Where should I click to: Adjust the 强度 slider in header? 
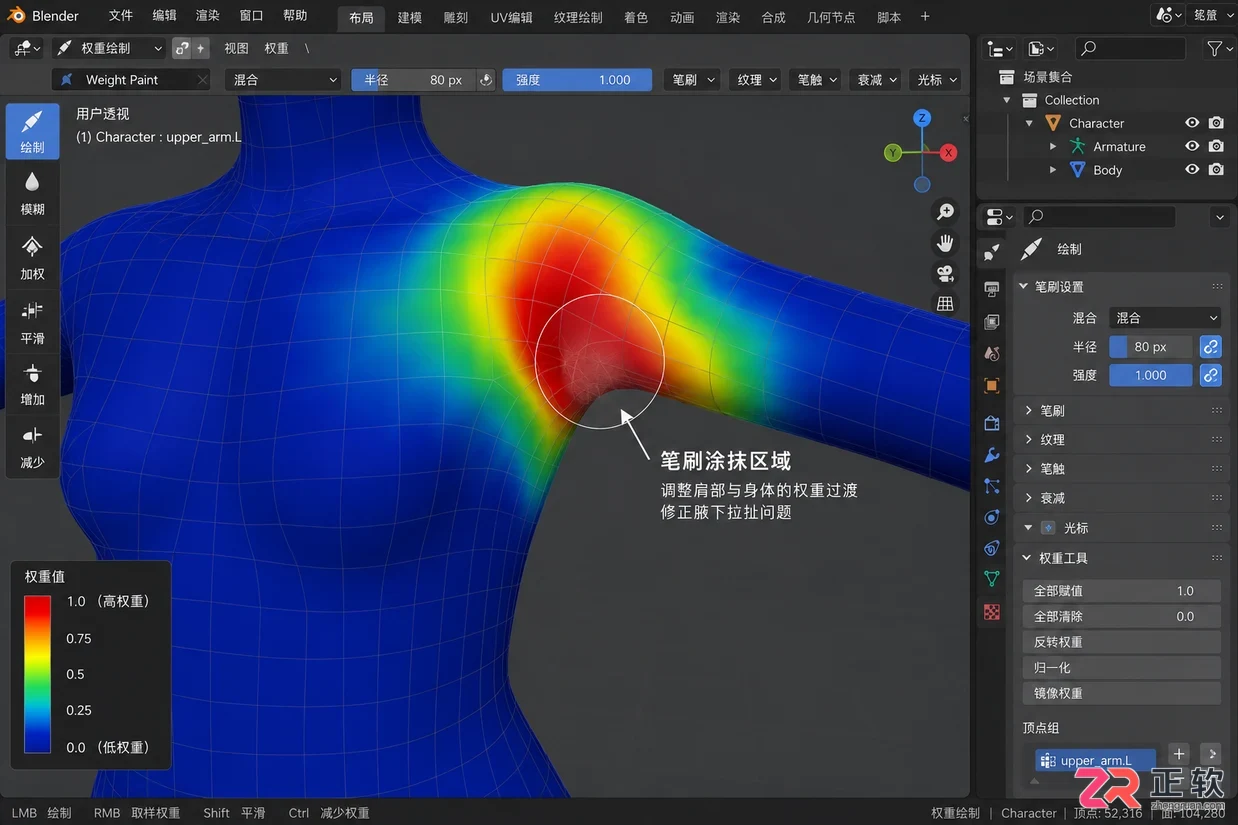coord(577,80)
